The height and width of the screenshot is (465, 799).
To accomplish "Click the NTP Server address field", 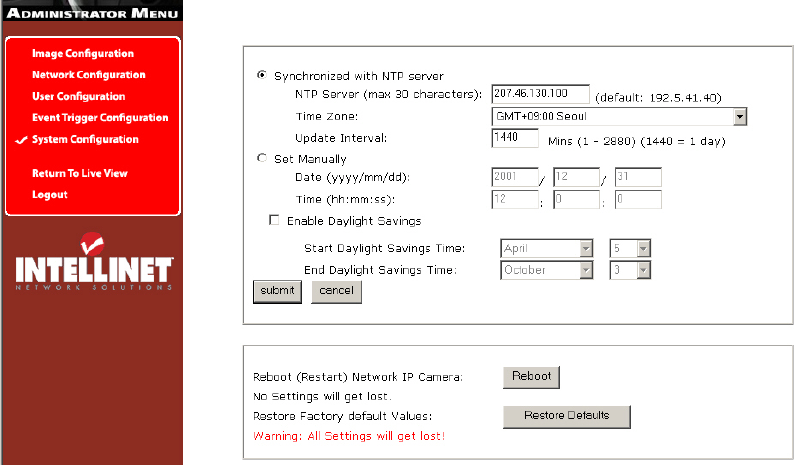I will [x=540, y=94].
